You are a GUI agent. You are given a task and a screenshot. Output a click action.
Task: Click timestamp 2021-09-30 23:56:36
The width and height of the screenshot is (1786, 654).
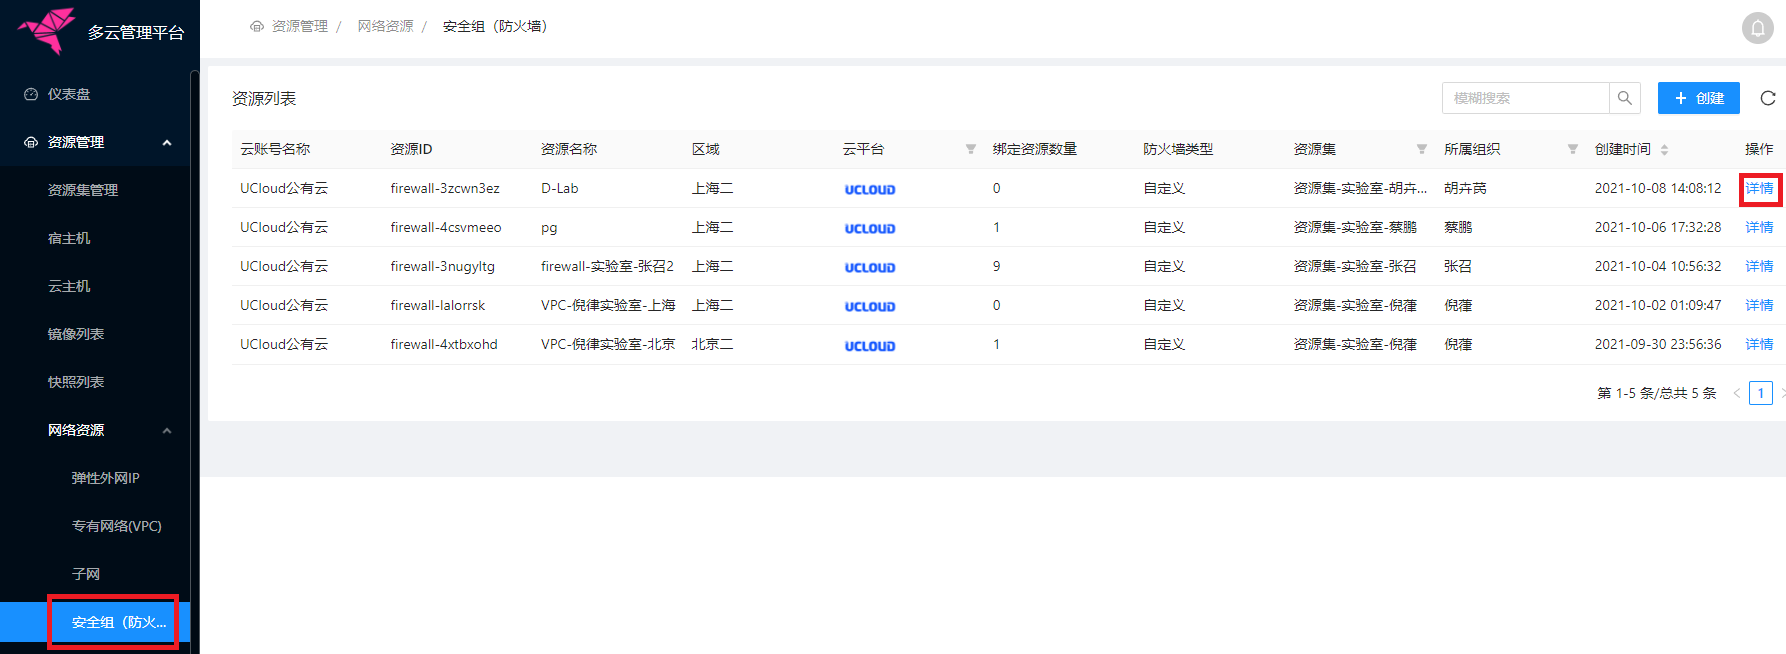click(x=1658, y=344)
